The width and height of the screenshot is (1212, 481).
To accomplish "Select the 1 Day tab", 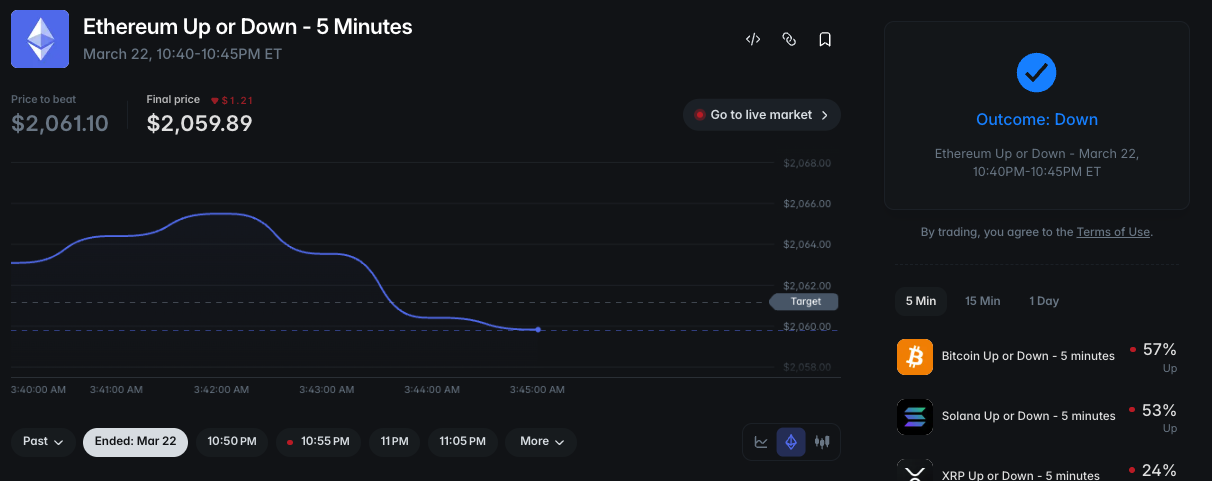I will coord(1044,301).
